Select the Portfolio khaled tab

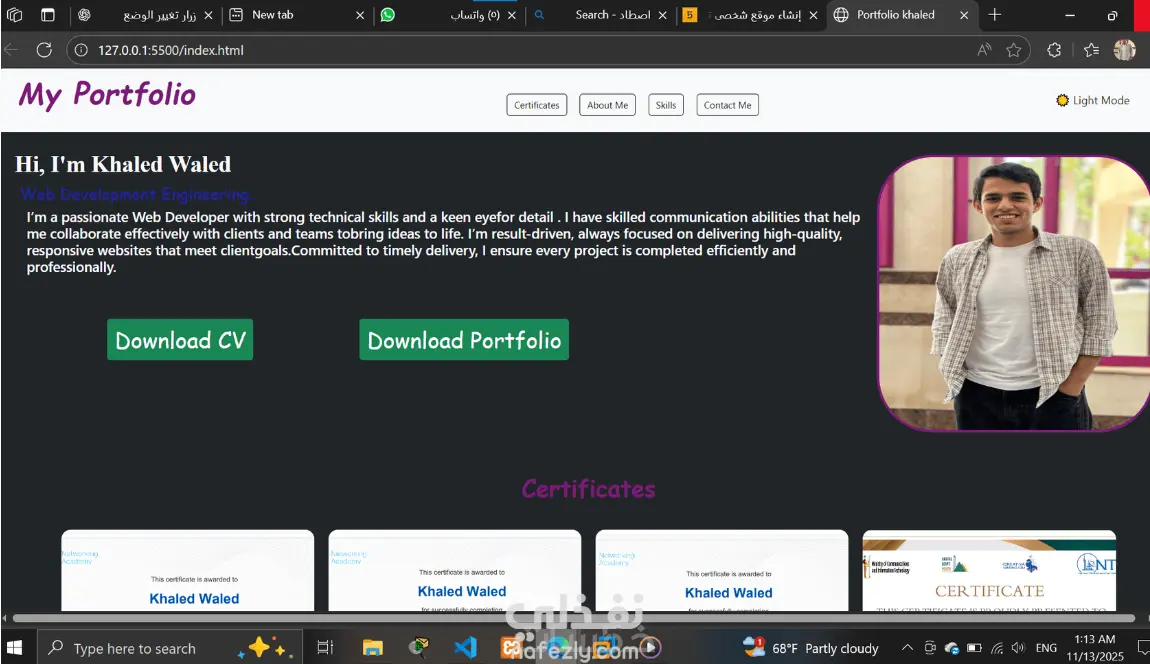pos(902,15)
